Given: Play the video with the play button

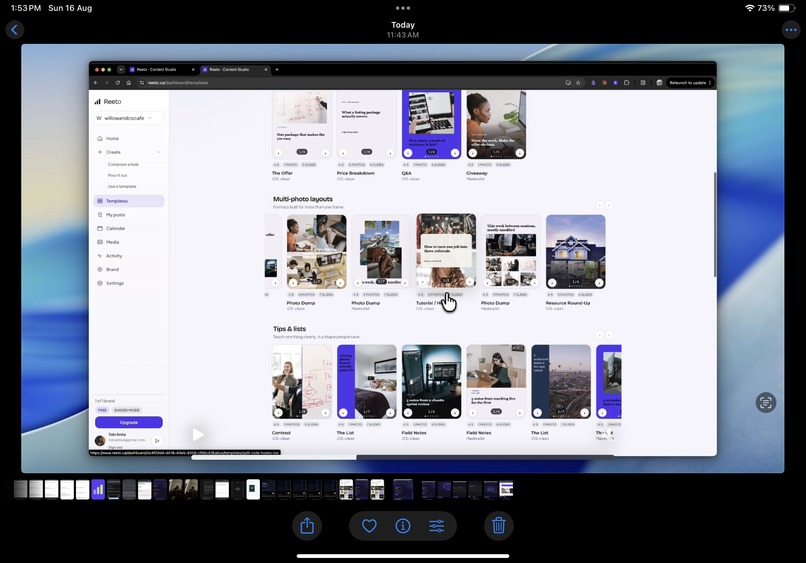Looking at the screenshot, I should point(198,435).
